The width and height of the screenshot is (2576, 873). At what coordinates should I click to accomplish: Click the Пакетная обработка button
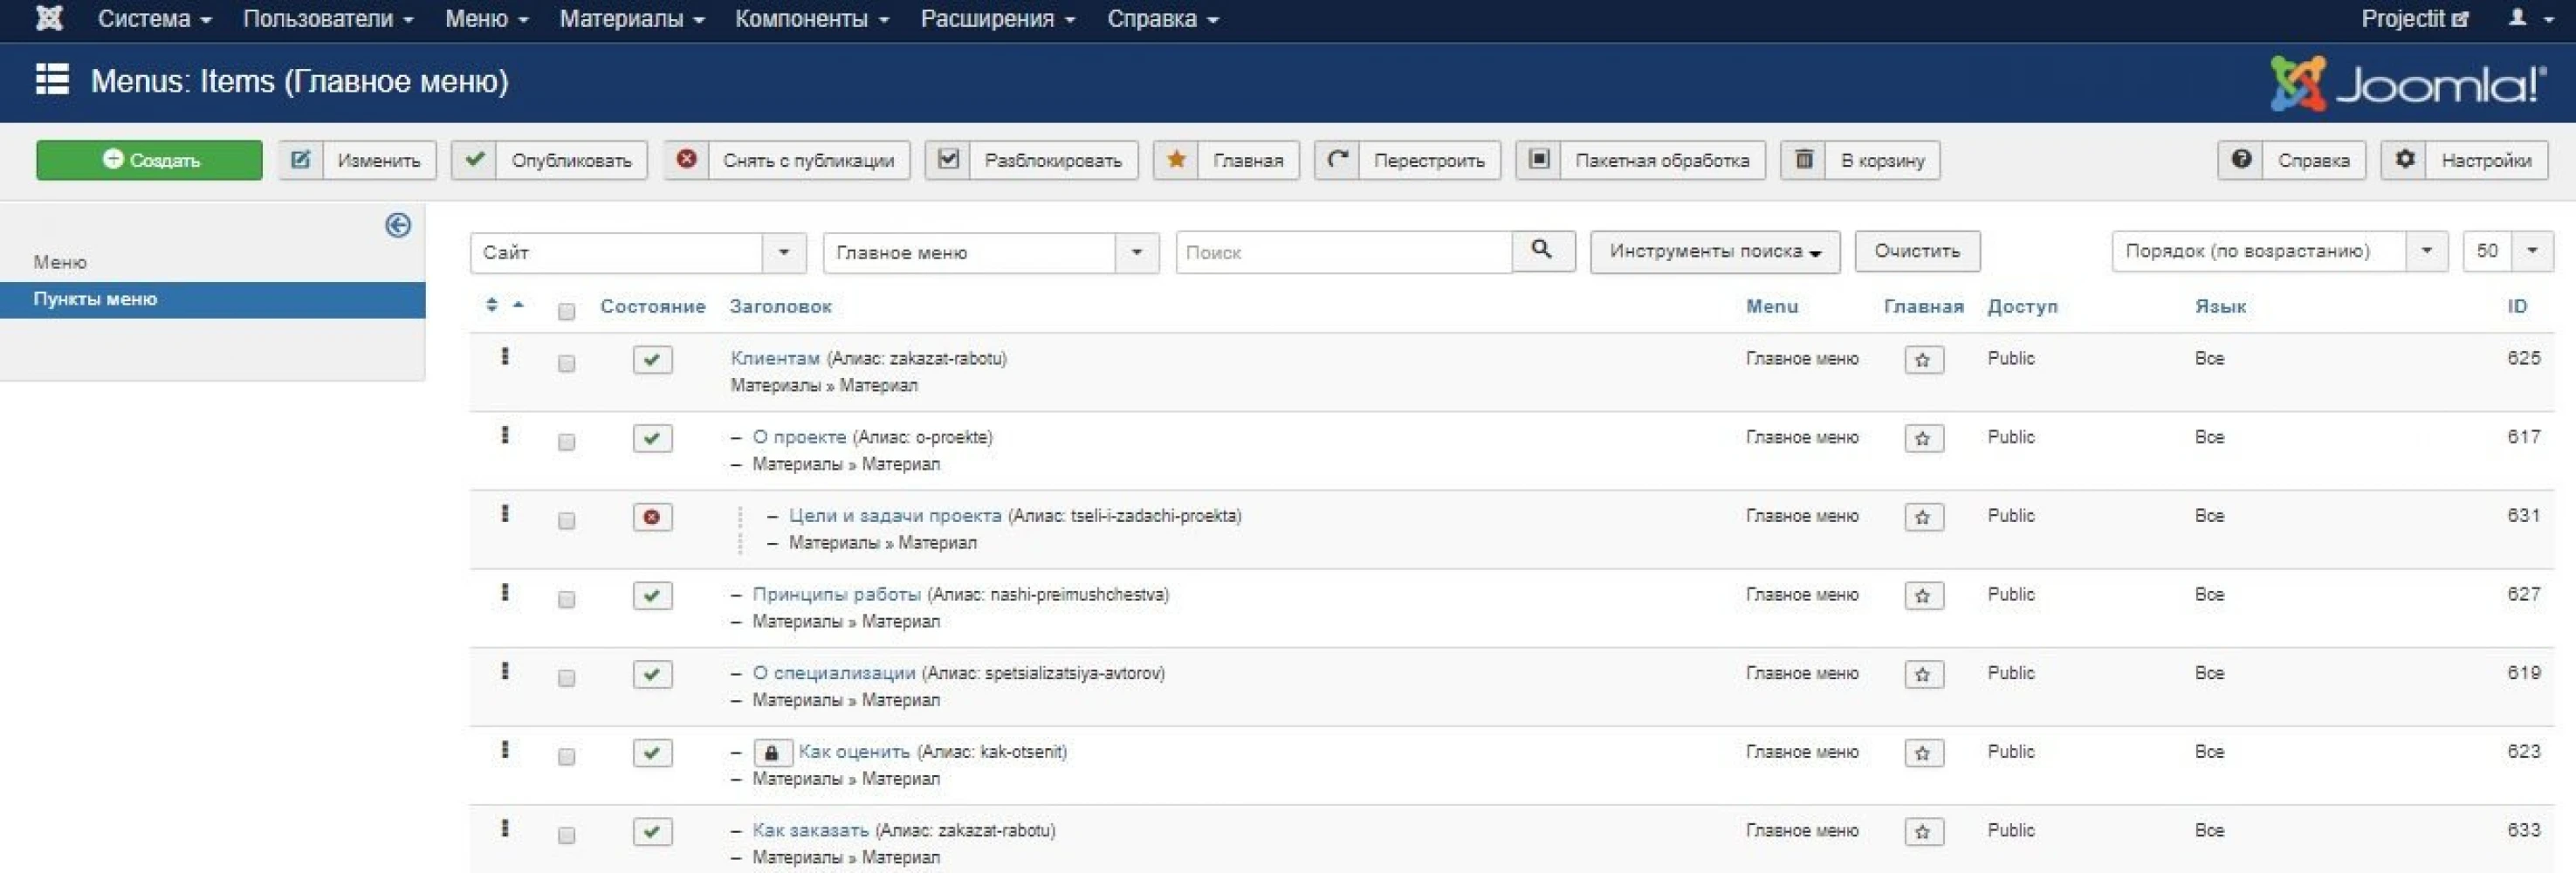(1640, 160)
